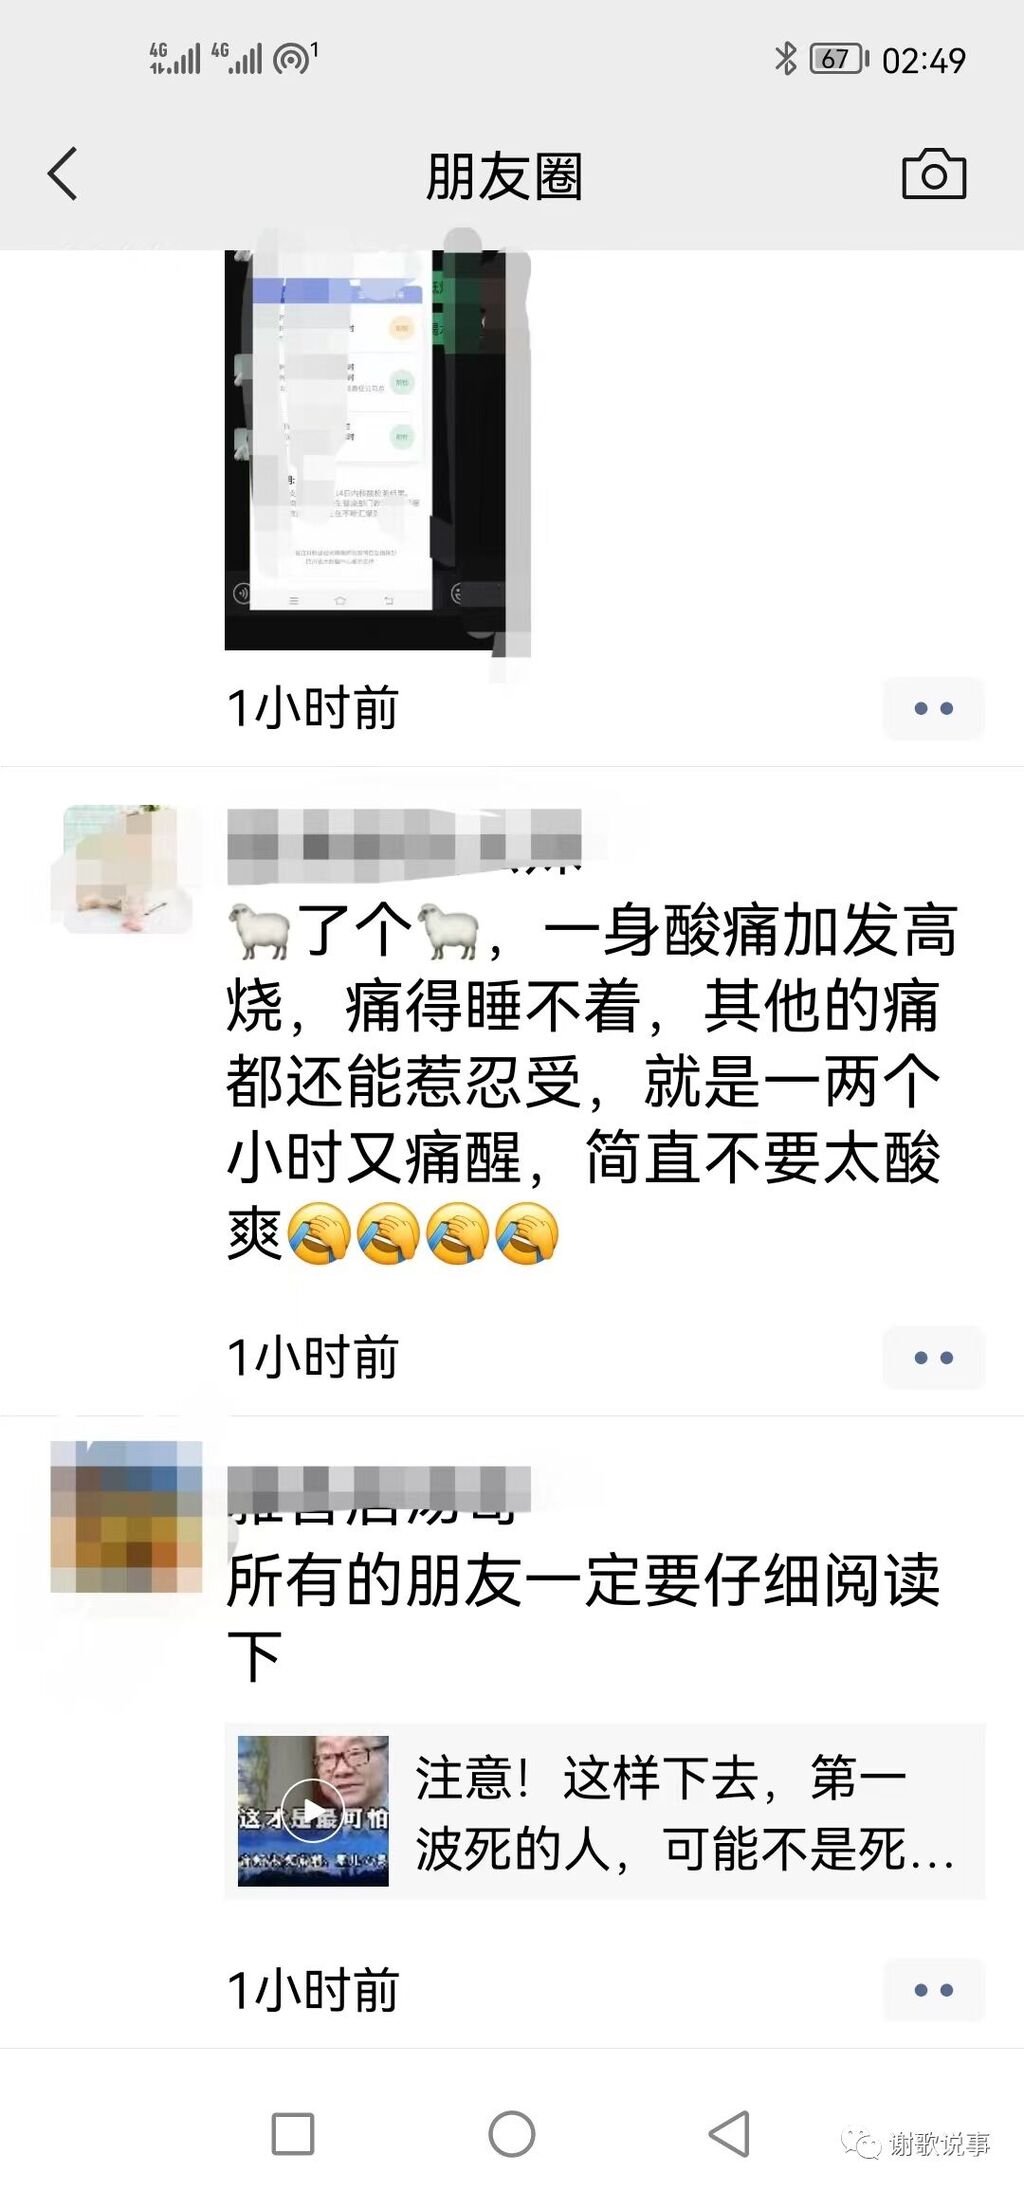Select the post text about 一身酸痛加发高烧
The height and width of the screenshot is (2190, 1024).
(x=592, y=1082)
